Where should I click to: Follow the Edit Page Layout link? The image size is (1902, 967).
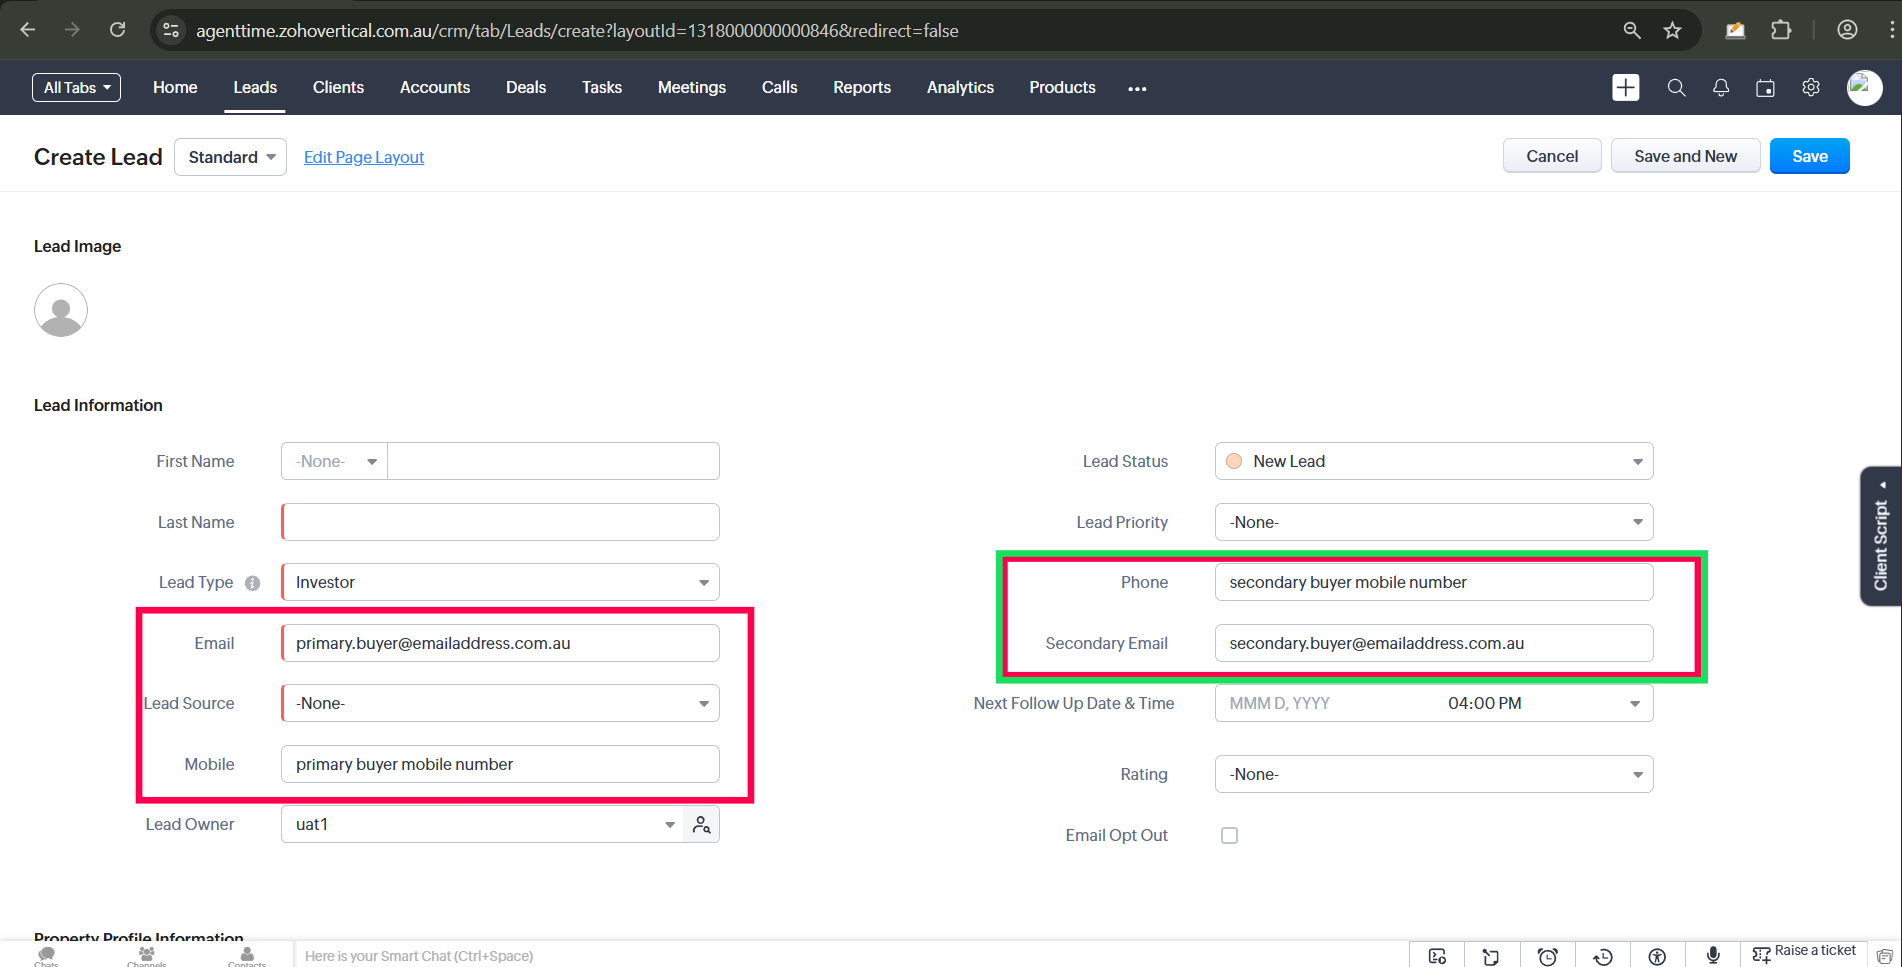click(364, 158)
